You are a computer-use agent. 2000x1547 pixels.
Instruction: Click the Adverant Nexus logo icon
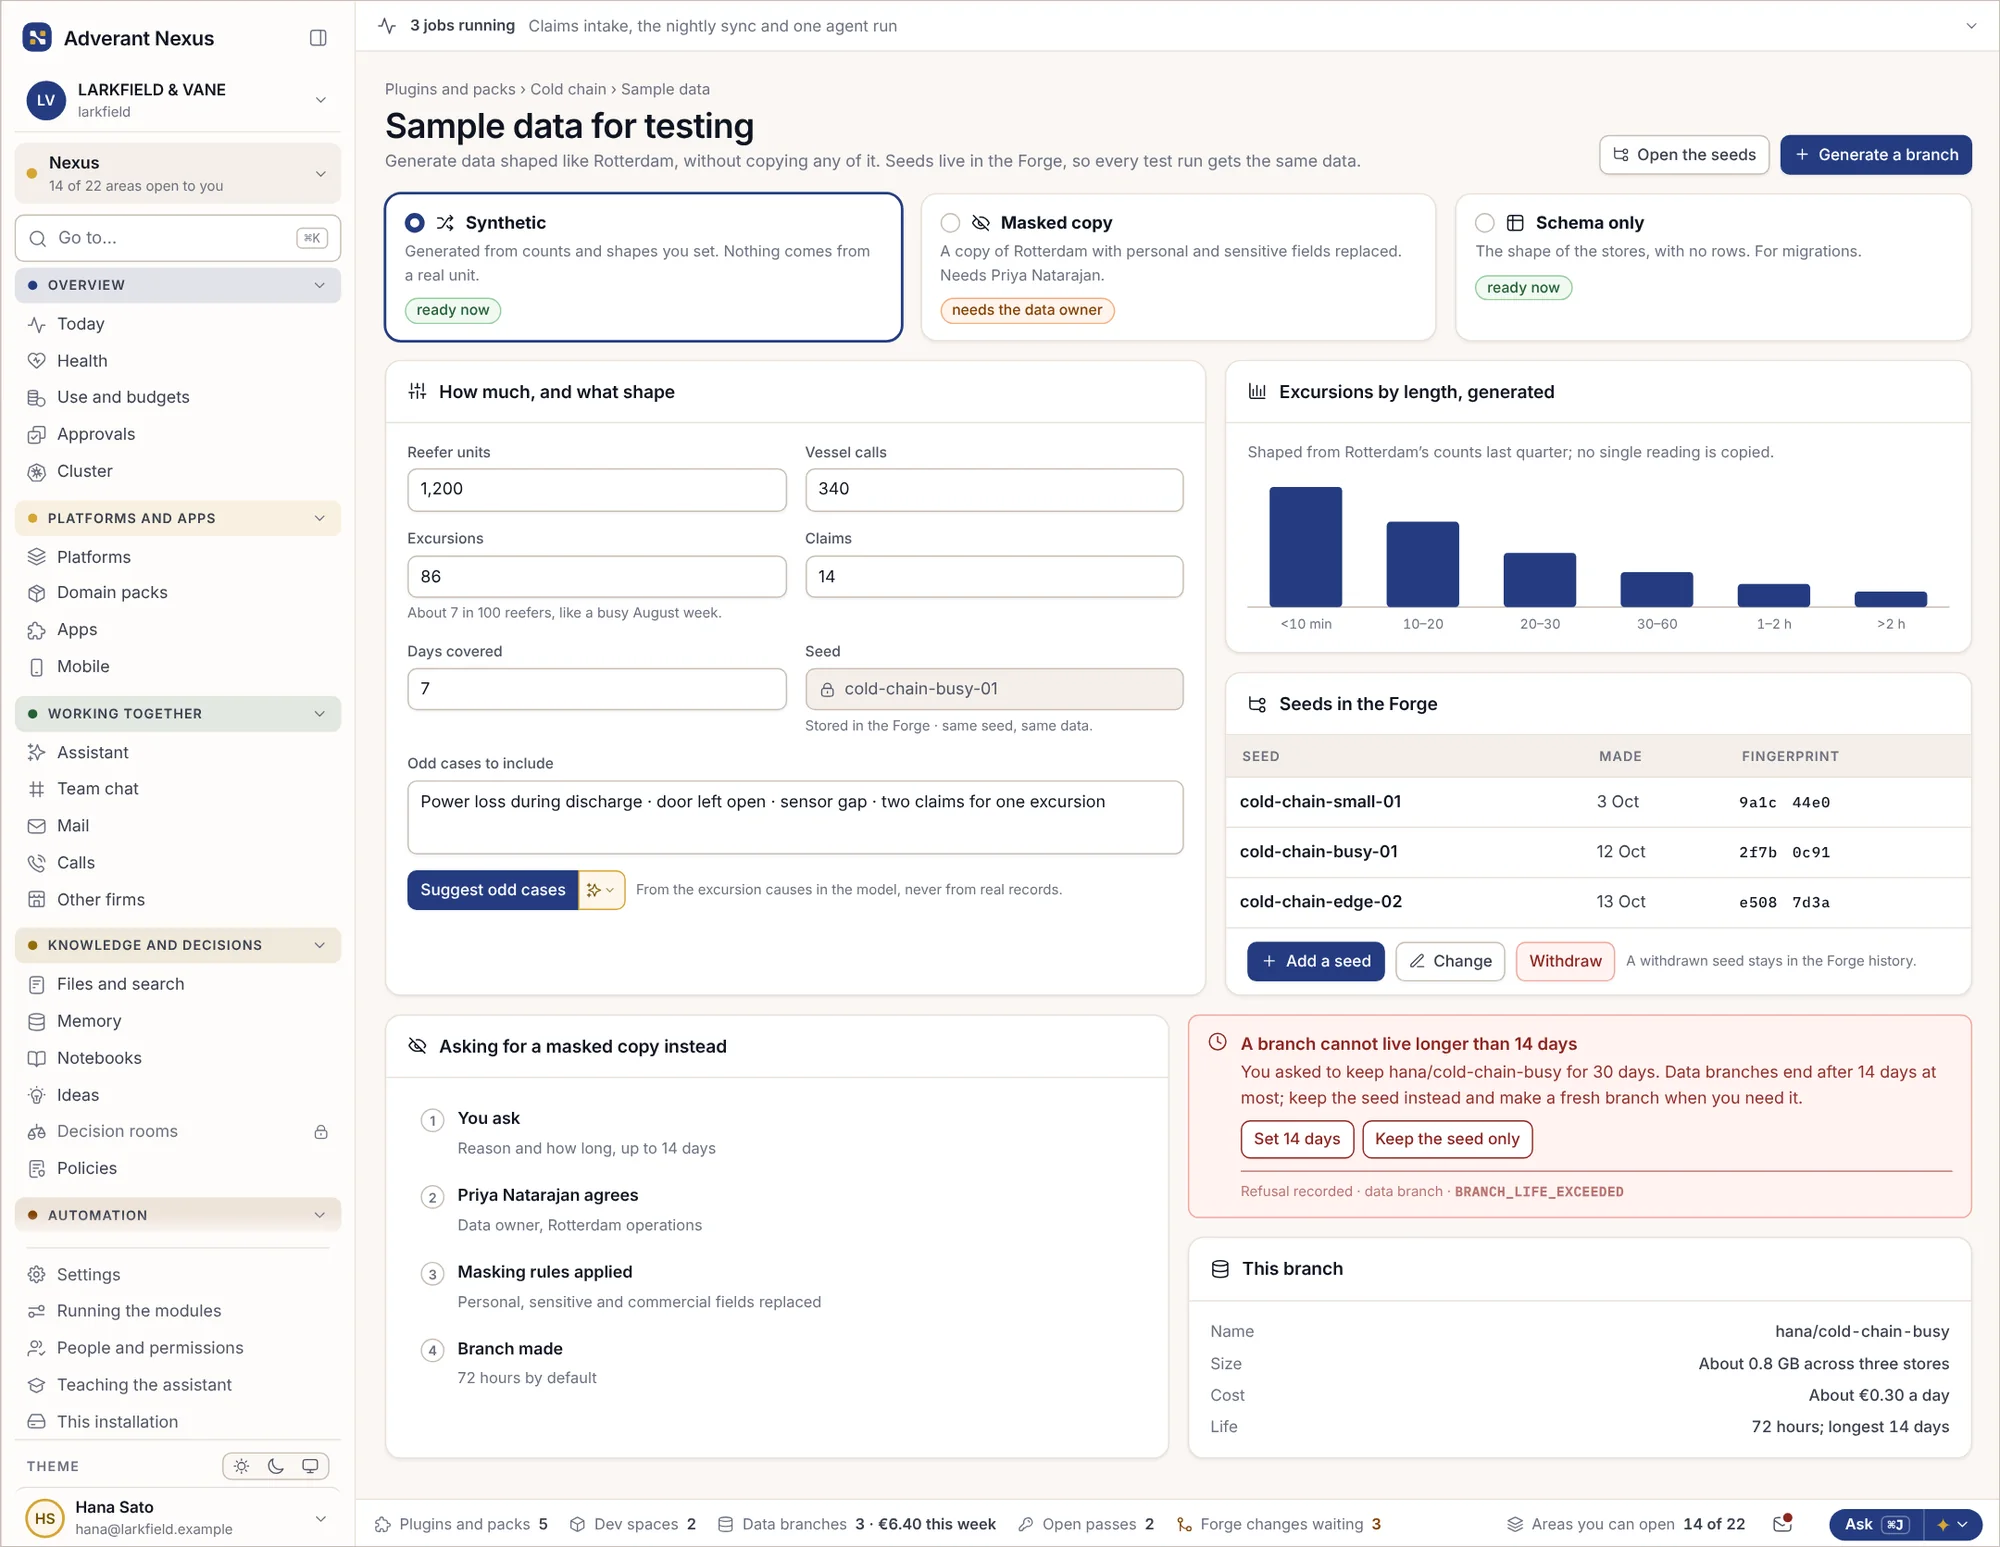pos(37,38)
